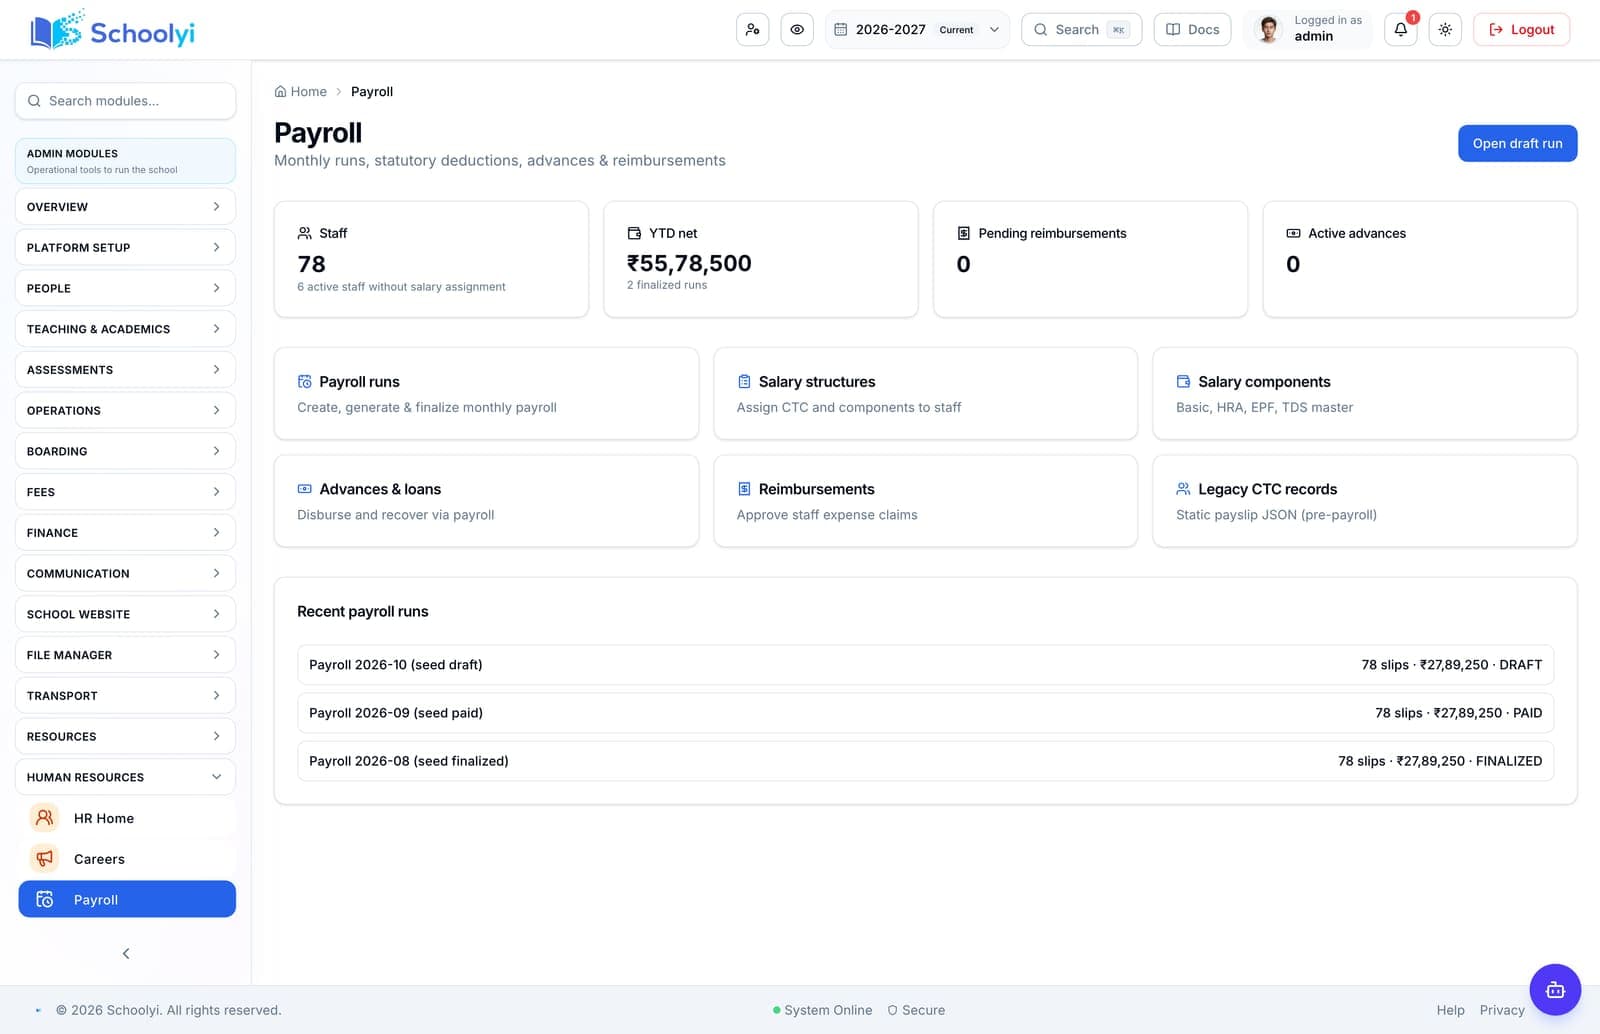Expand the FEES sidebar section
Viewport: 1600px width, 1034px height.
click(125, 492)
